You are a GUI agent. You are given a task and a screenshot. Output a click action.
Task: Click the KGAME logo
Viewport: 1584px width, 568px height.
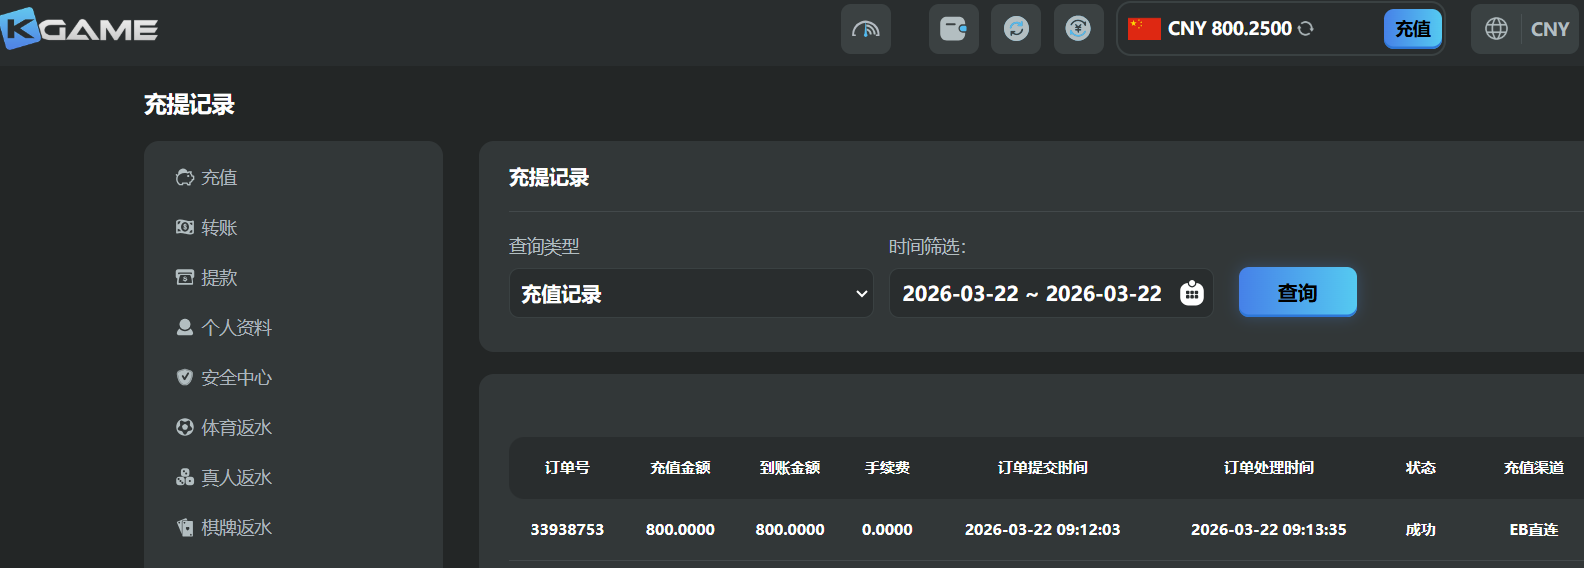tap(80, 29)
